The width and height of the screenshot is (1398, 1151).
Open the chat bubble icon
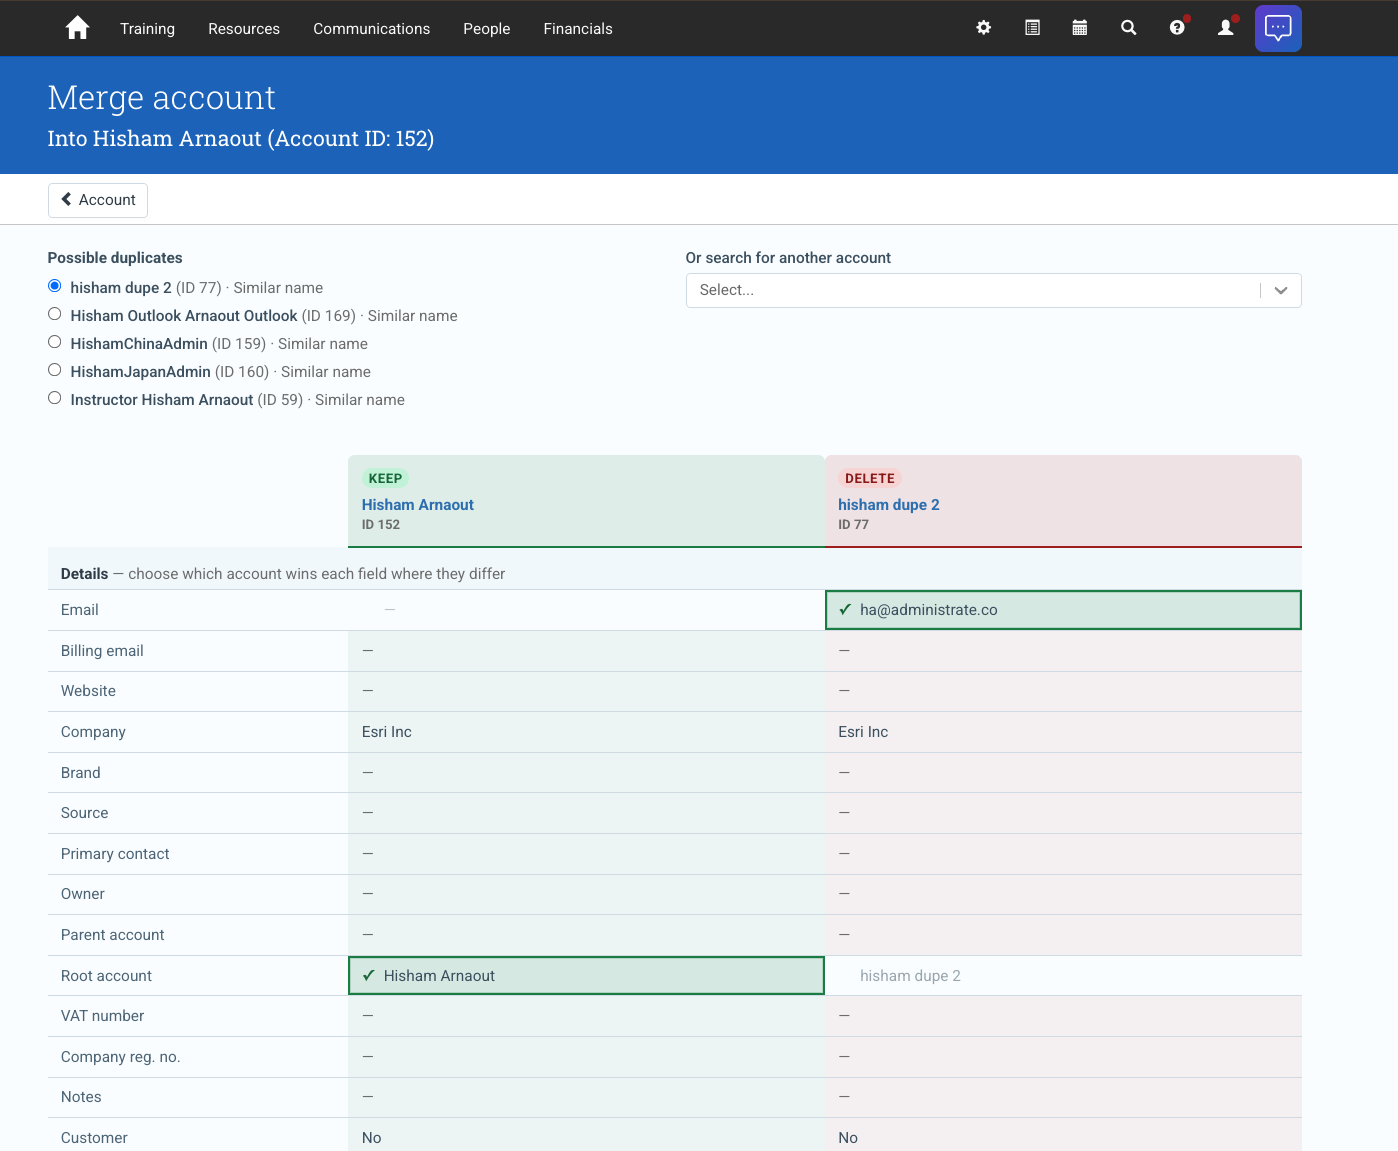pos(1278,28)
